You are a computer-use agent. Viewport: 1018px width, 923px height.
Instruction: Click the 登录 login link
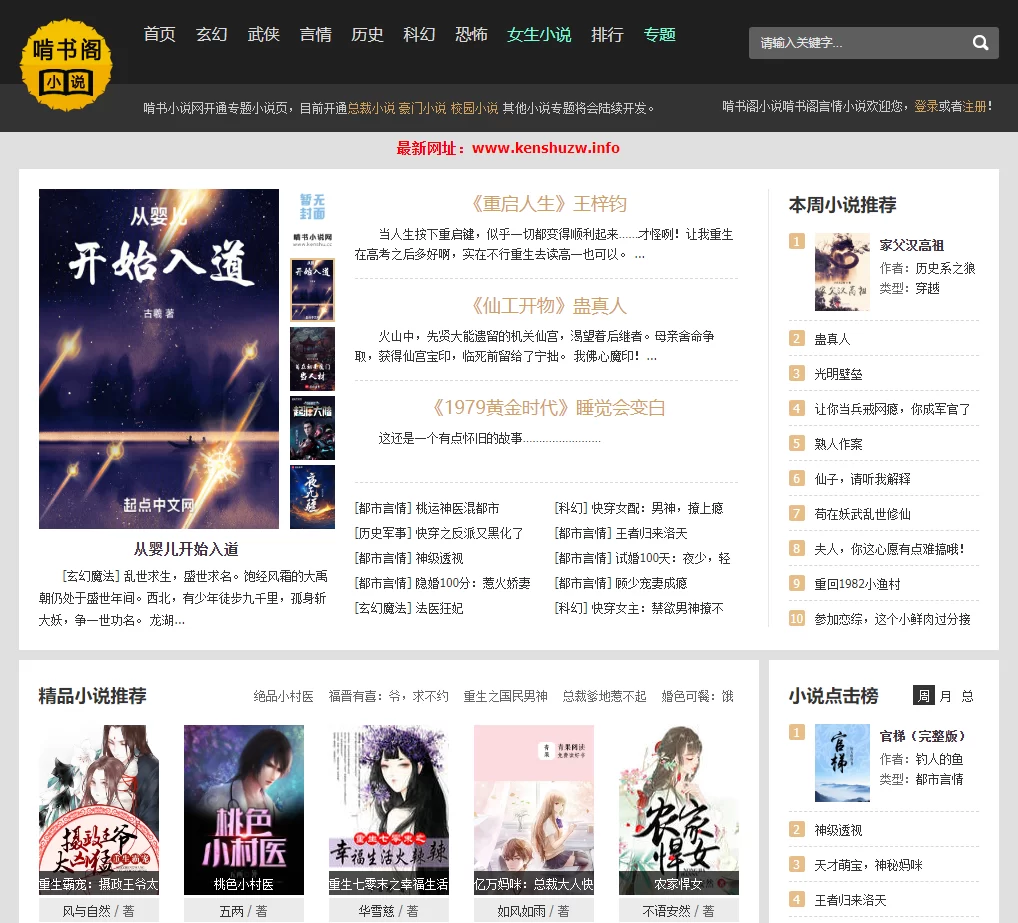pyautogui.click(x=926, y=106)
